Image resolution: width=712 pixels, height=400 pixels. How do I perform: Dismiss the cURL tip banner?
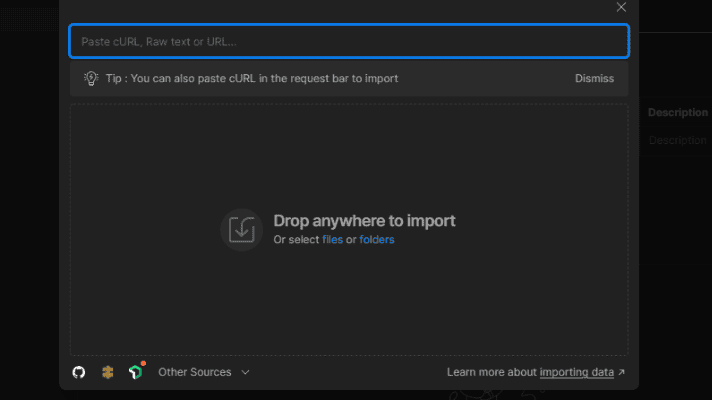click(x=594, y=79)
